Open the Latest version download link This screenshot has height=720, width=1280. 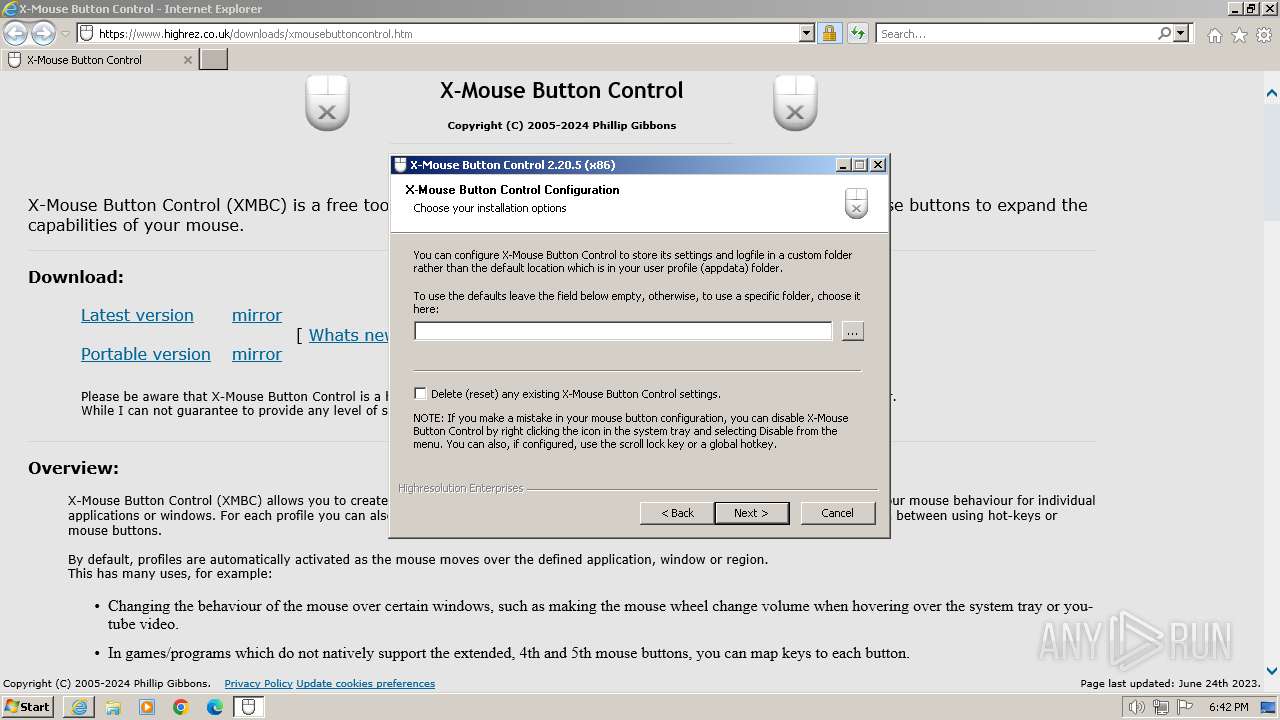137,315
